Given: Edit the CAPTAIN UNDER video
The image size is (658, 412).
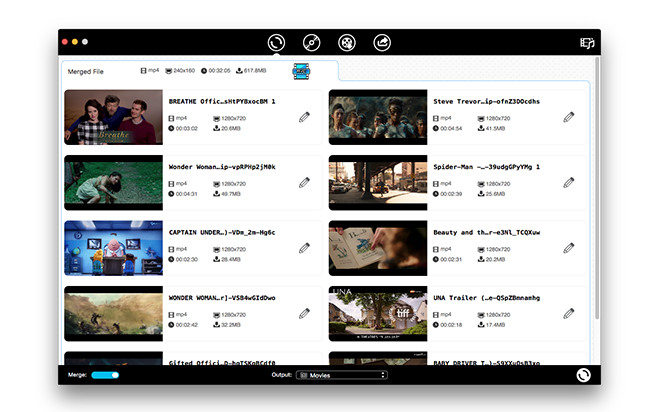Looking at the screenshot, I should (x=304, y=248).
